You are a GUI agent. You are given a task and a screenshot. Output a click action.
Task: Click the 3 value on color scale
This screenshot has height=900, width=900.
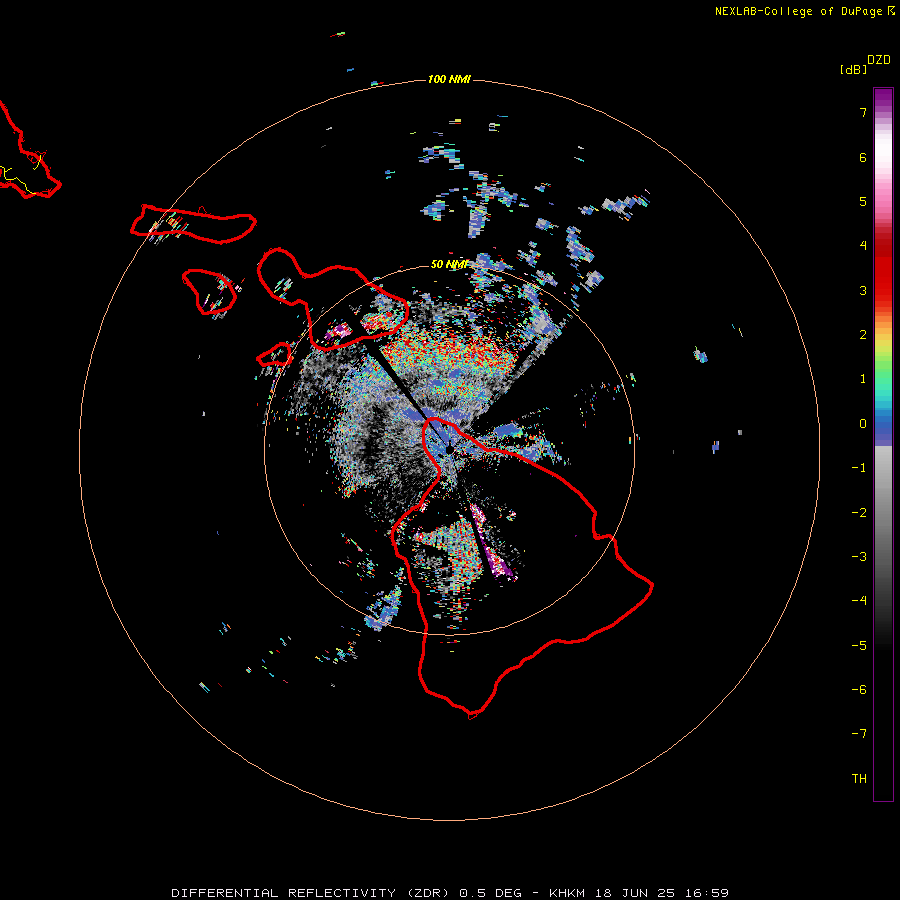pyautogui.click(x=863, y=290)
